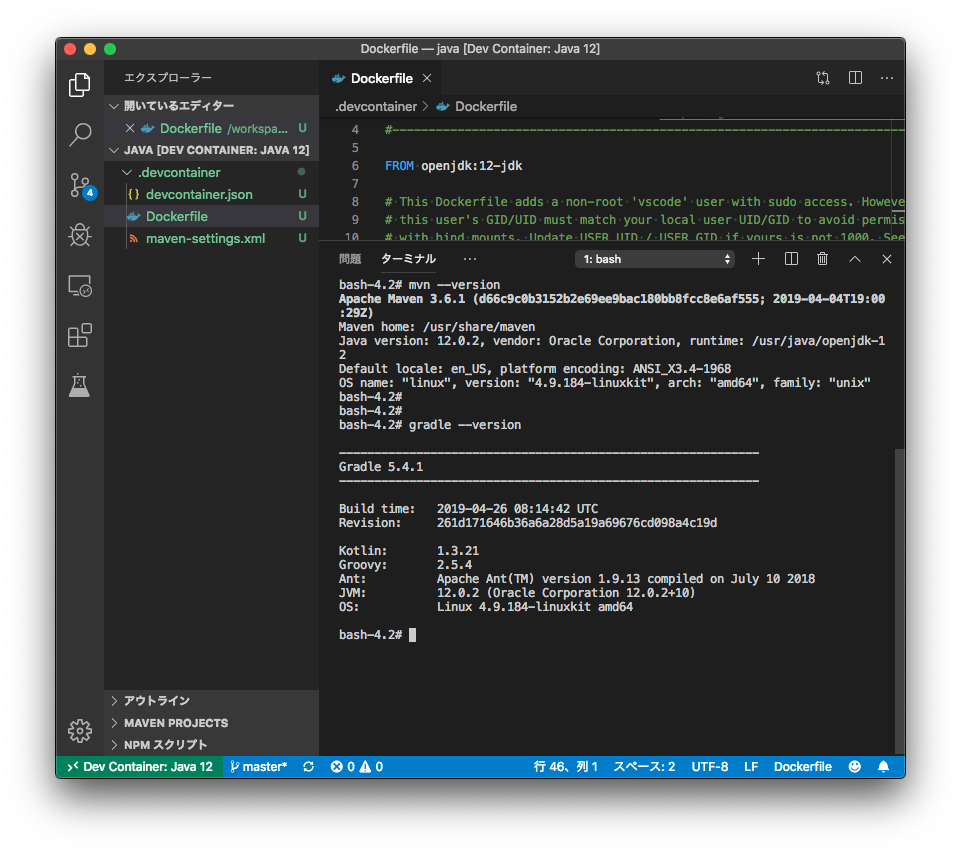Collapse JAVA [DEV CONTAINER: JAVA 12] section

[211, 150]
